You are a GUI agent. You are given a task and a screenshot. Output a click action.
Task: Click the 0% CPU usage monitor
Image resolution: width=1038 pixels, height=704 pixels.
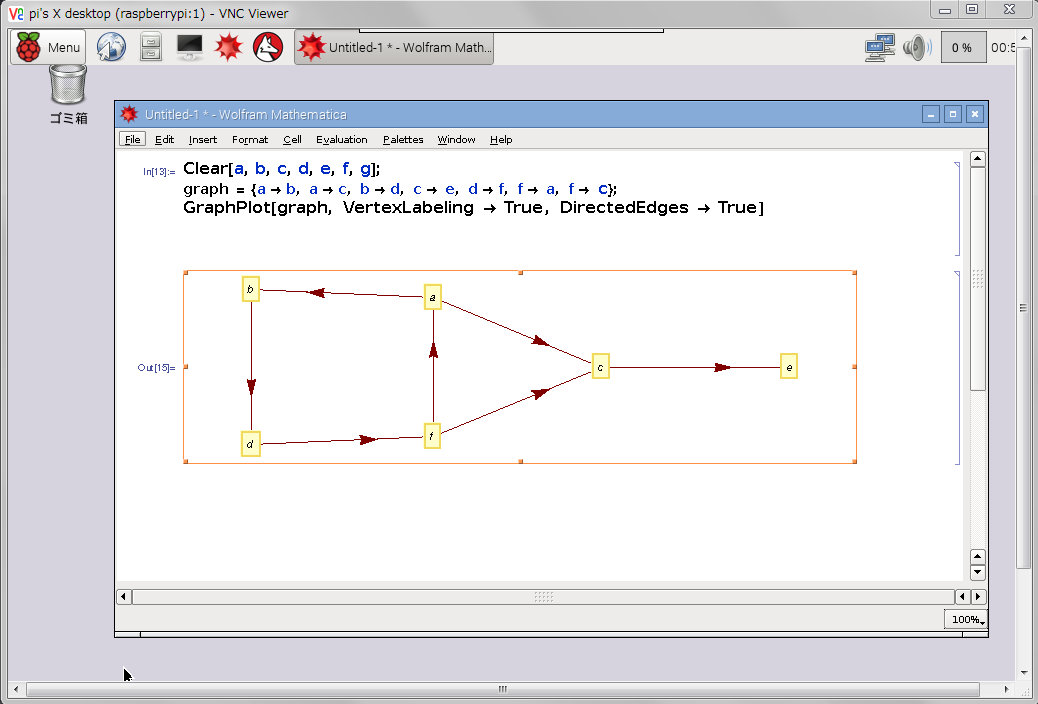coord(962,47)
